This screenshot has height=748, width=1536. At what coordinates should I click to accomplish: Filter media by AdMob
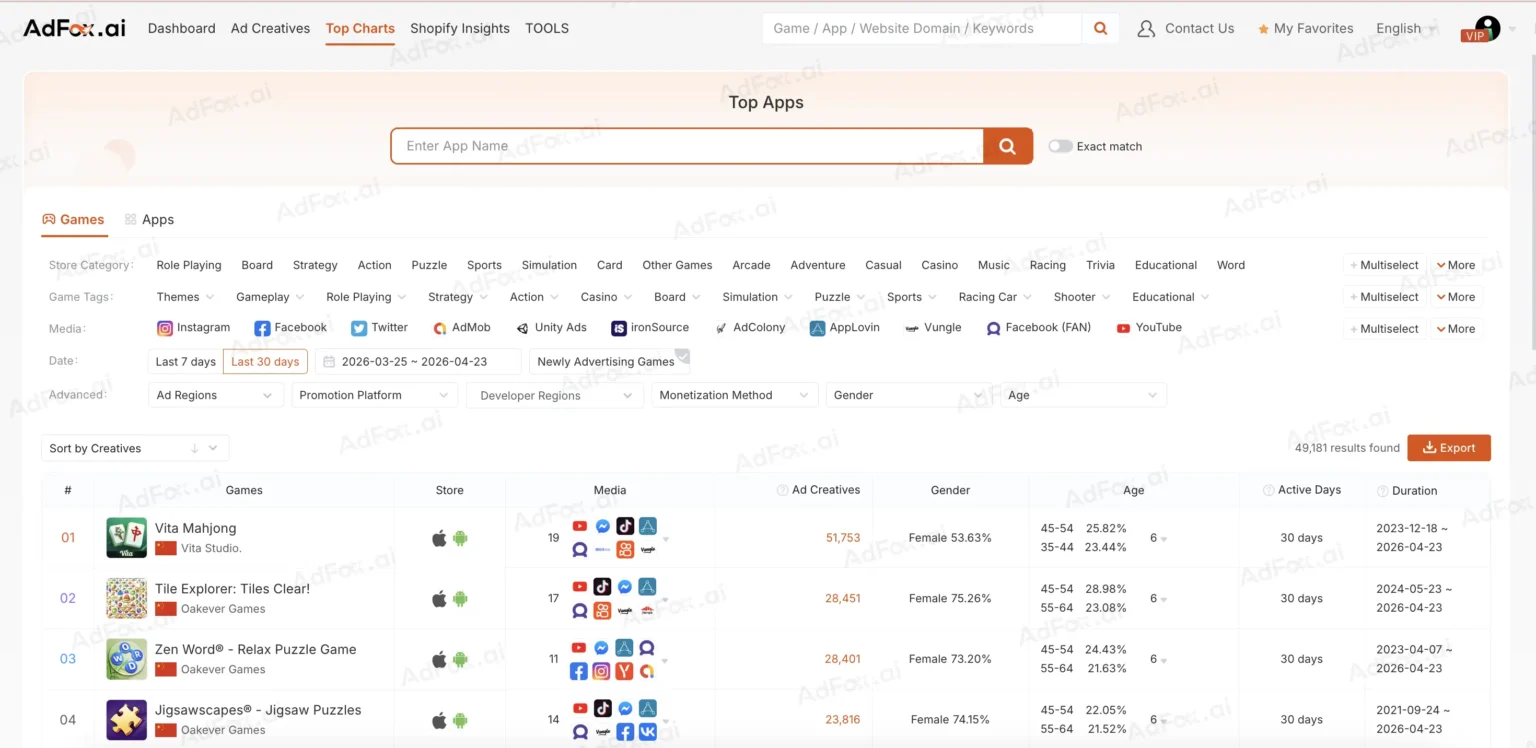point(461,328)
